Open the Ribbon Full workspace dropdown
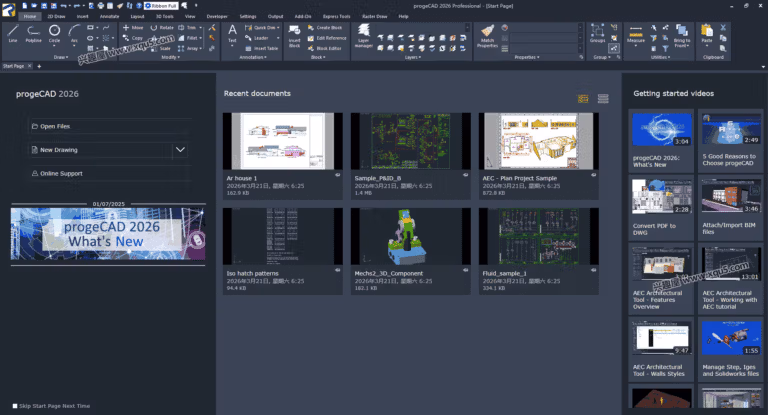The image size is (768, 415). click(161, 6)
